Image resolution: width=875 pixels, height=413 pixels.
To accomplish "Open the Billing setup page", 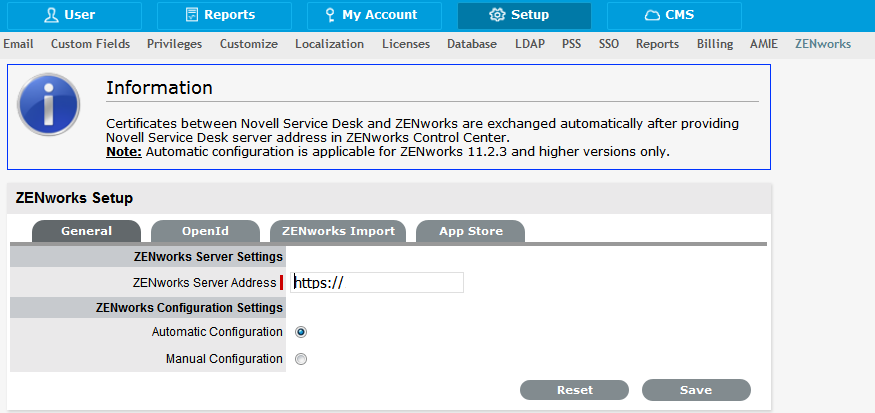I will (x=714, y=44).
